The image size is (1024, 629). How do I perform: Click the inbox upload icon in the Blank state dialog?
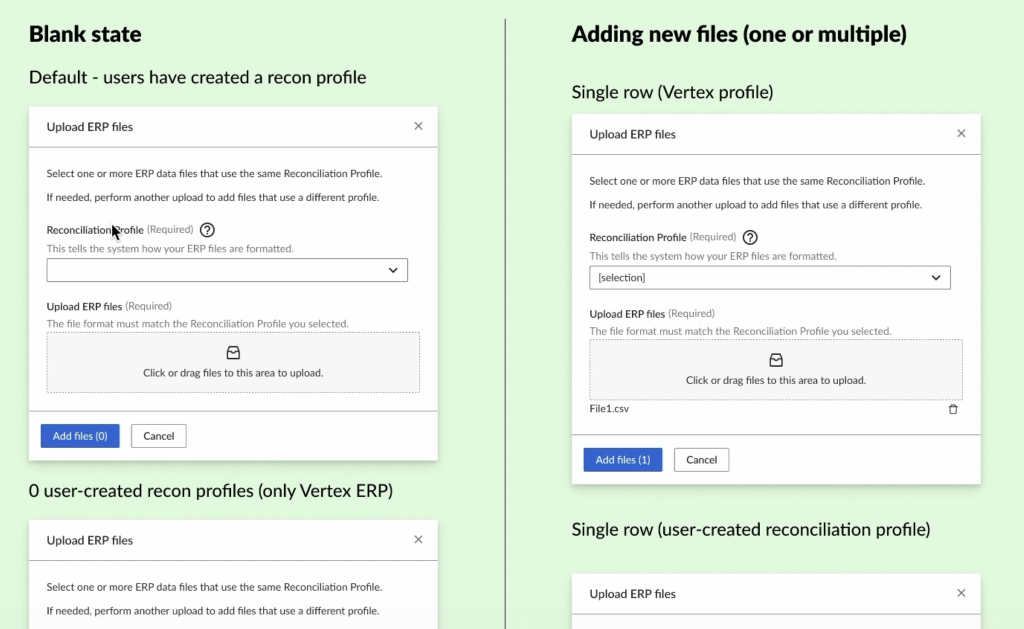pyautogui.click(x=233, y=353)
